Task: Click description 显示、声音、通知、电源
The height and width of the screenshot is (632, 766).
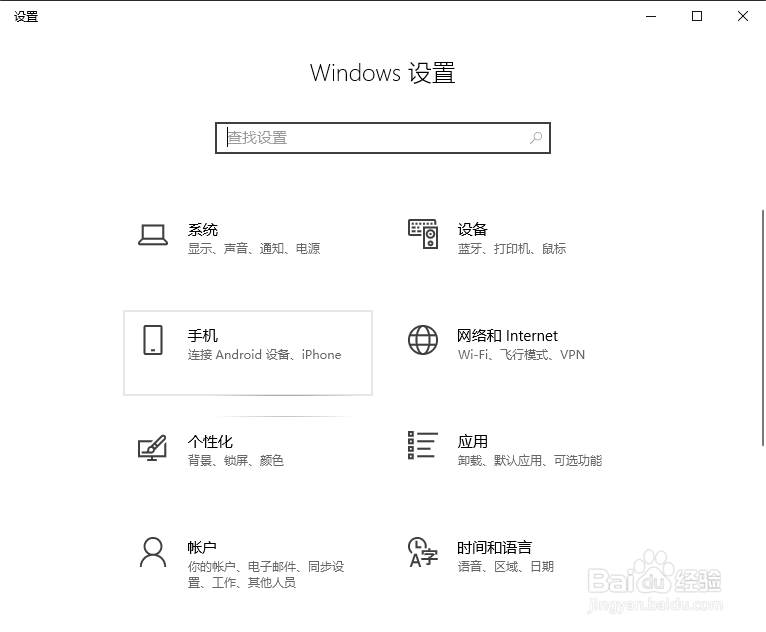Action: point(254,249)
